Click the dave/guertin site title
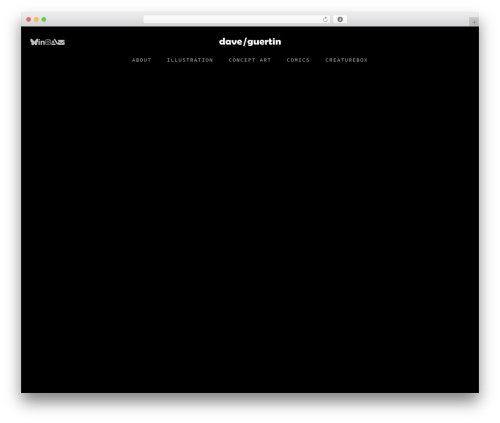This screenshot has height=423, width=500. [x=250, y=42]
